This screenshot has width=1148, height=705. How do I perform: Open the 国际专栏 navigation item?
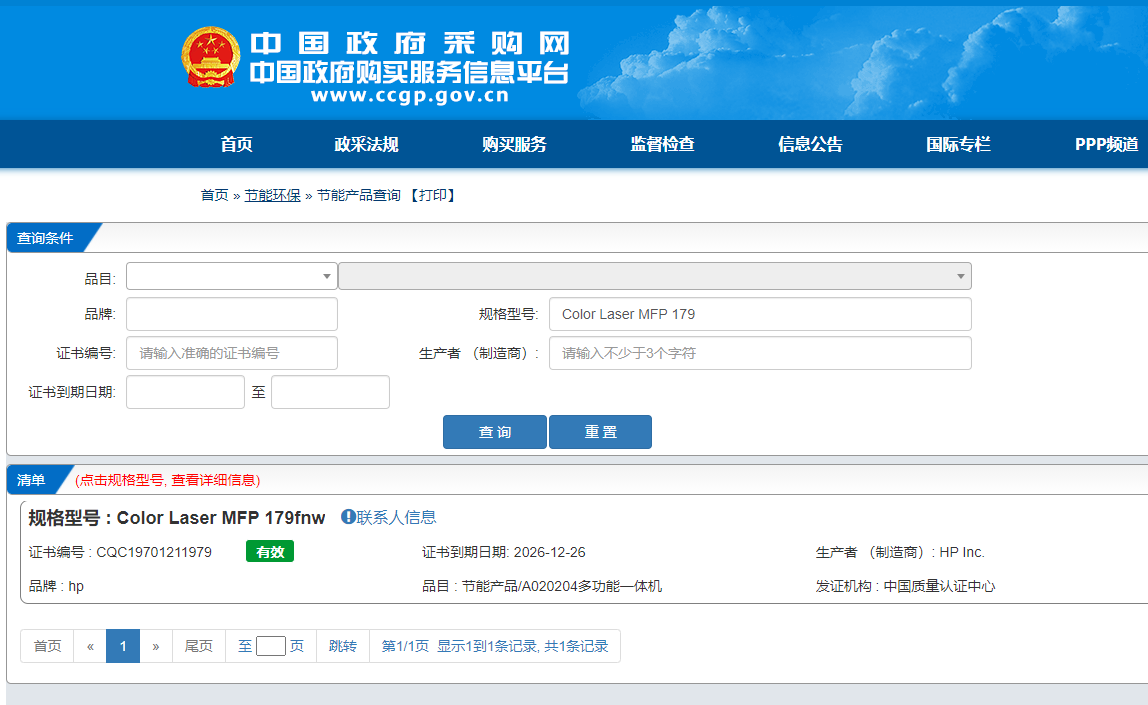(958, 144)
